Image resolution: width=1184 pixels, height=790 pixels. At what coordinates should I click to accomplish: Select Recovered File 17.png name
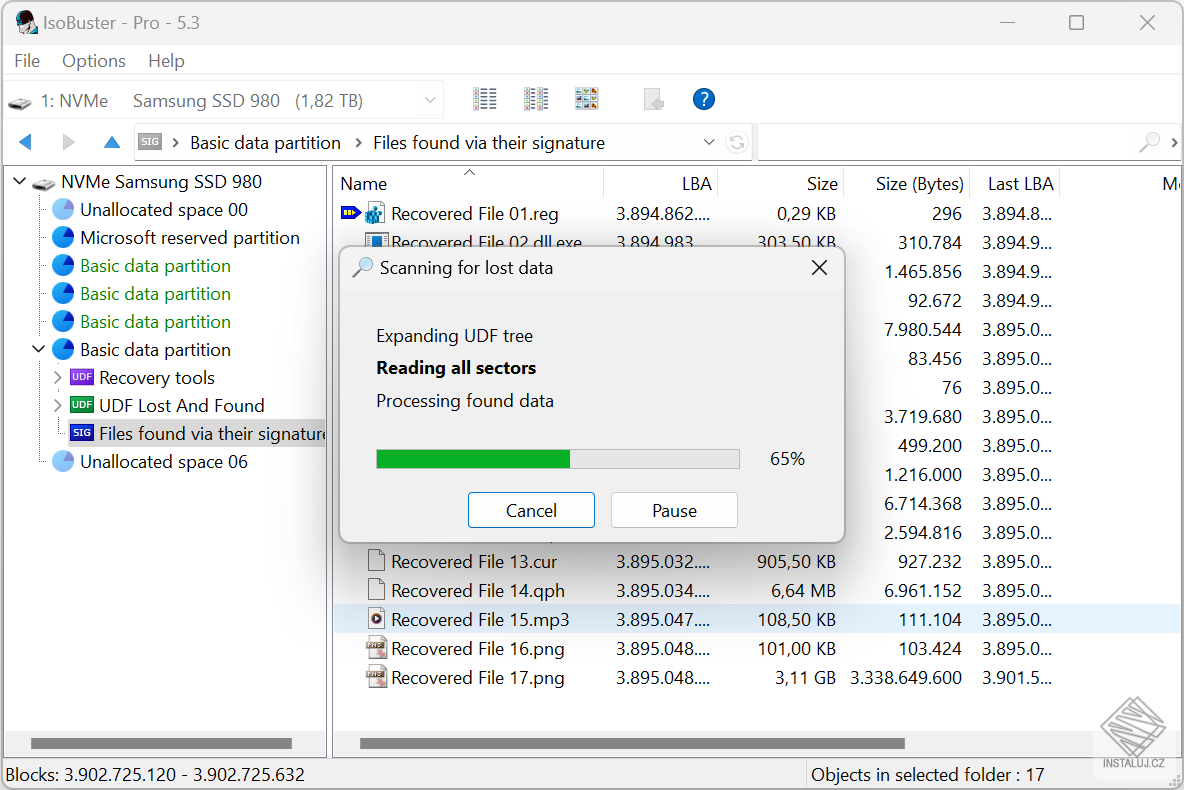point(478,677)
